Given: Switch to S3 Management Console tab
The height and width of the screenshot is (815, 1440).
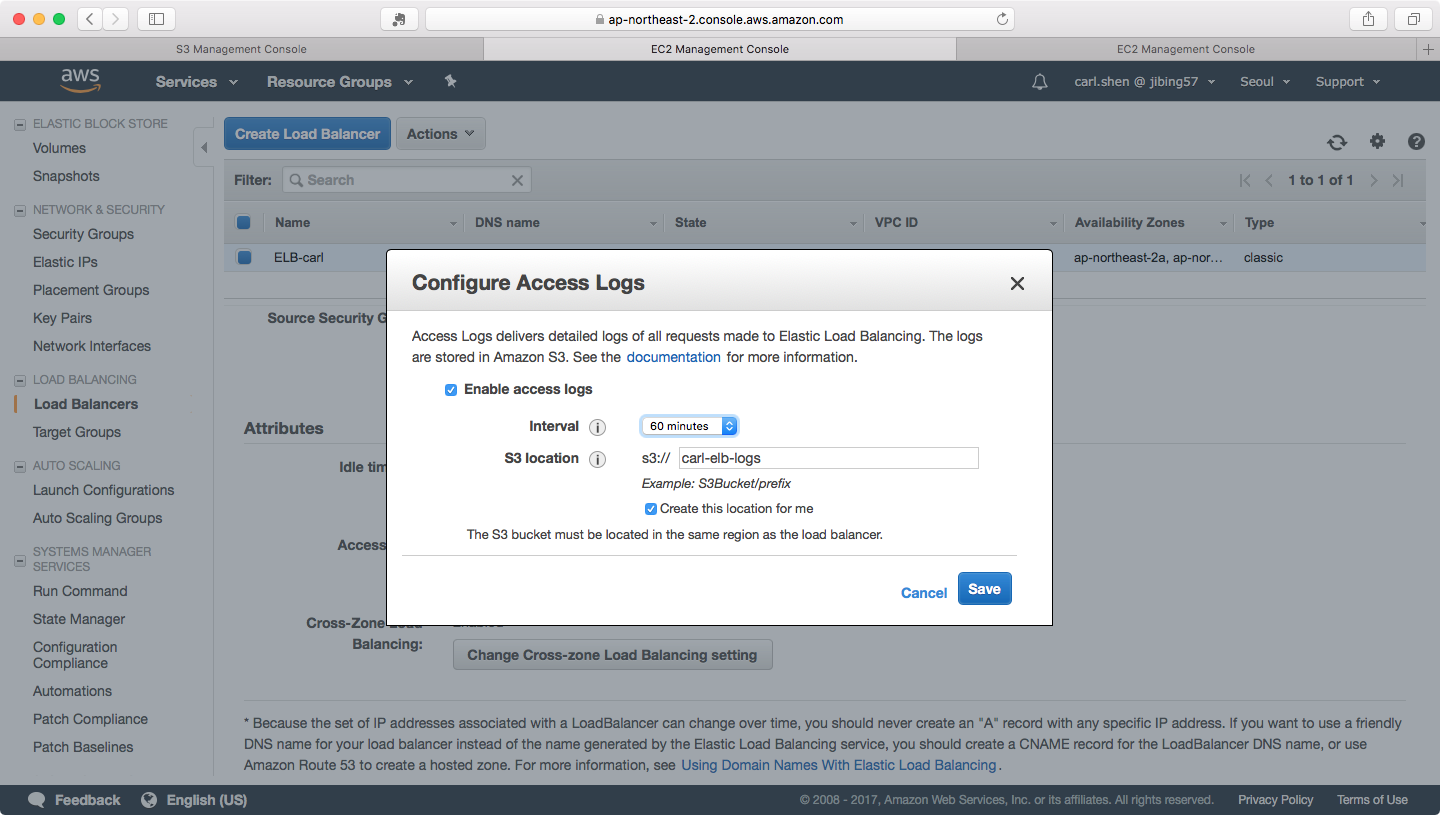Looking at the screenshot, I should coord(241,49).
